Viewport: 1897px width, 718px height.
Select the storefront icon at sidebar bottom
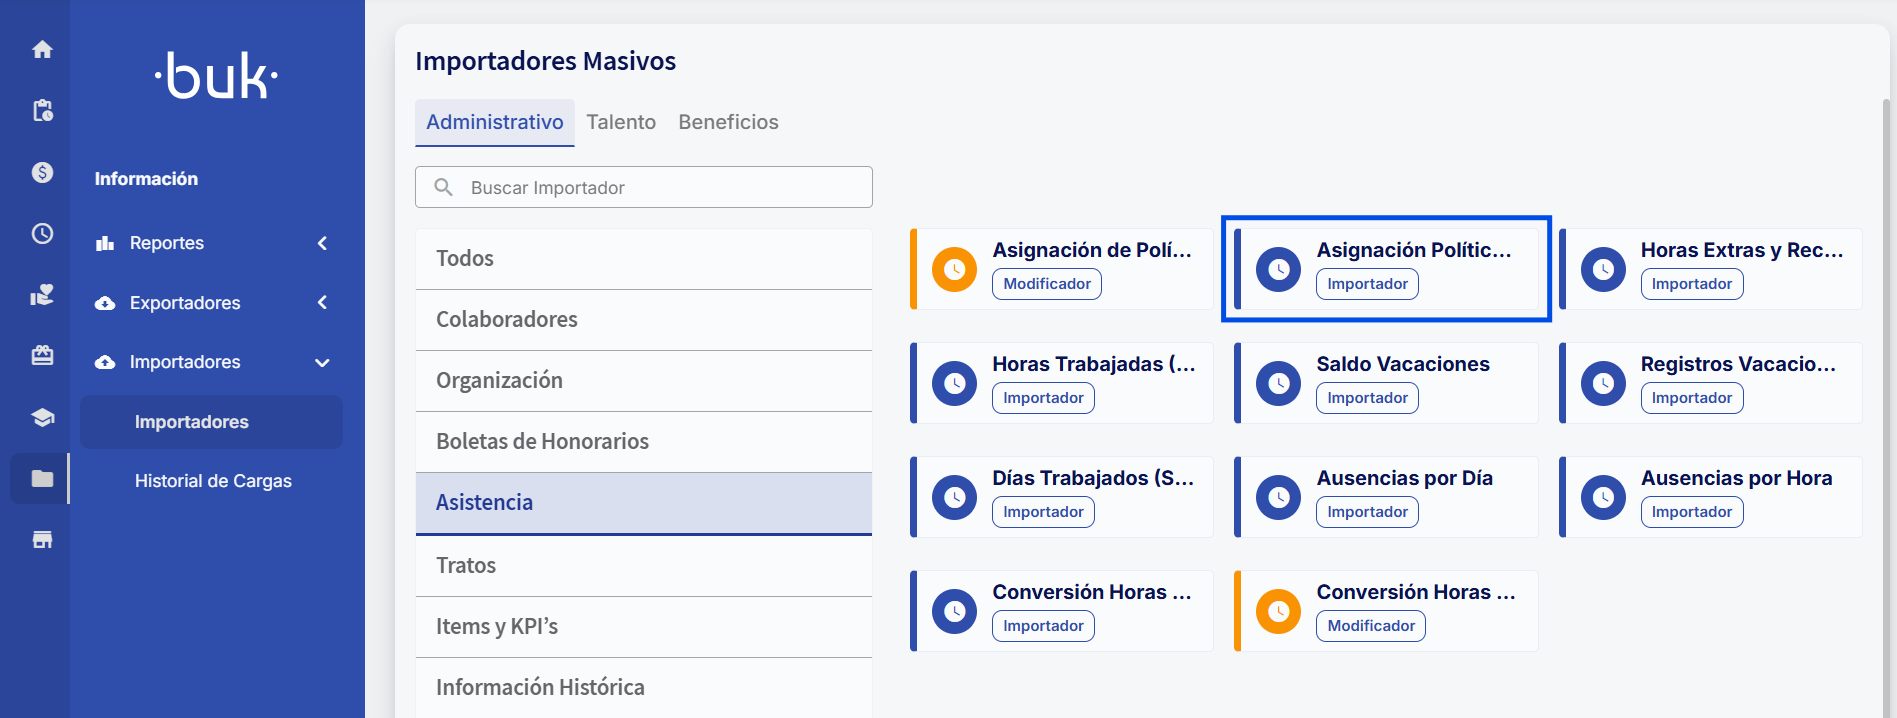click(x=41, y=539)
